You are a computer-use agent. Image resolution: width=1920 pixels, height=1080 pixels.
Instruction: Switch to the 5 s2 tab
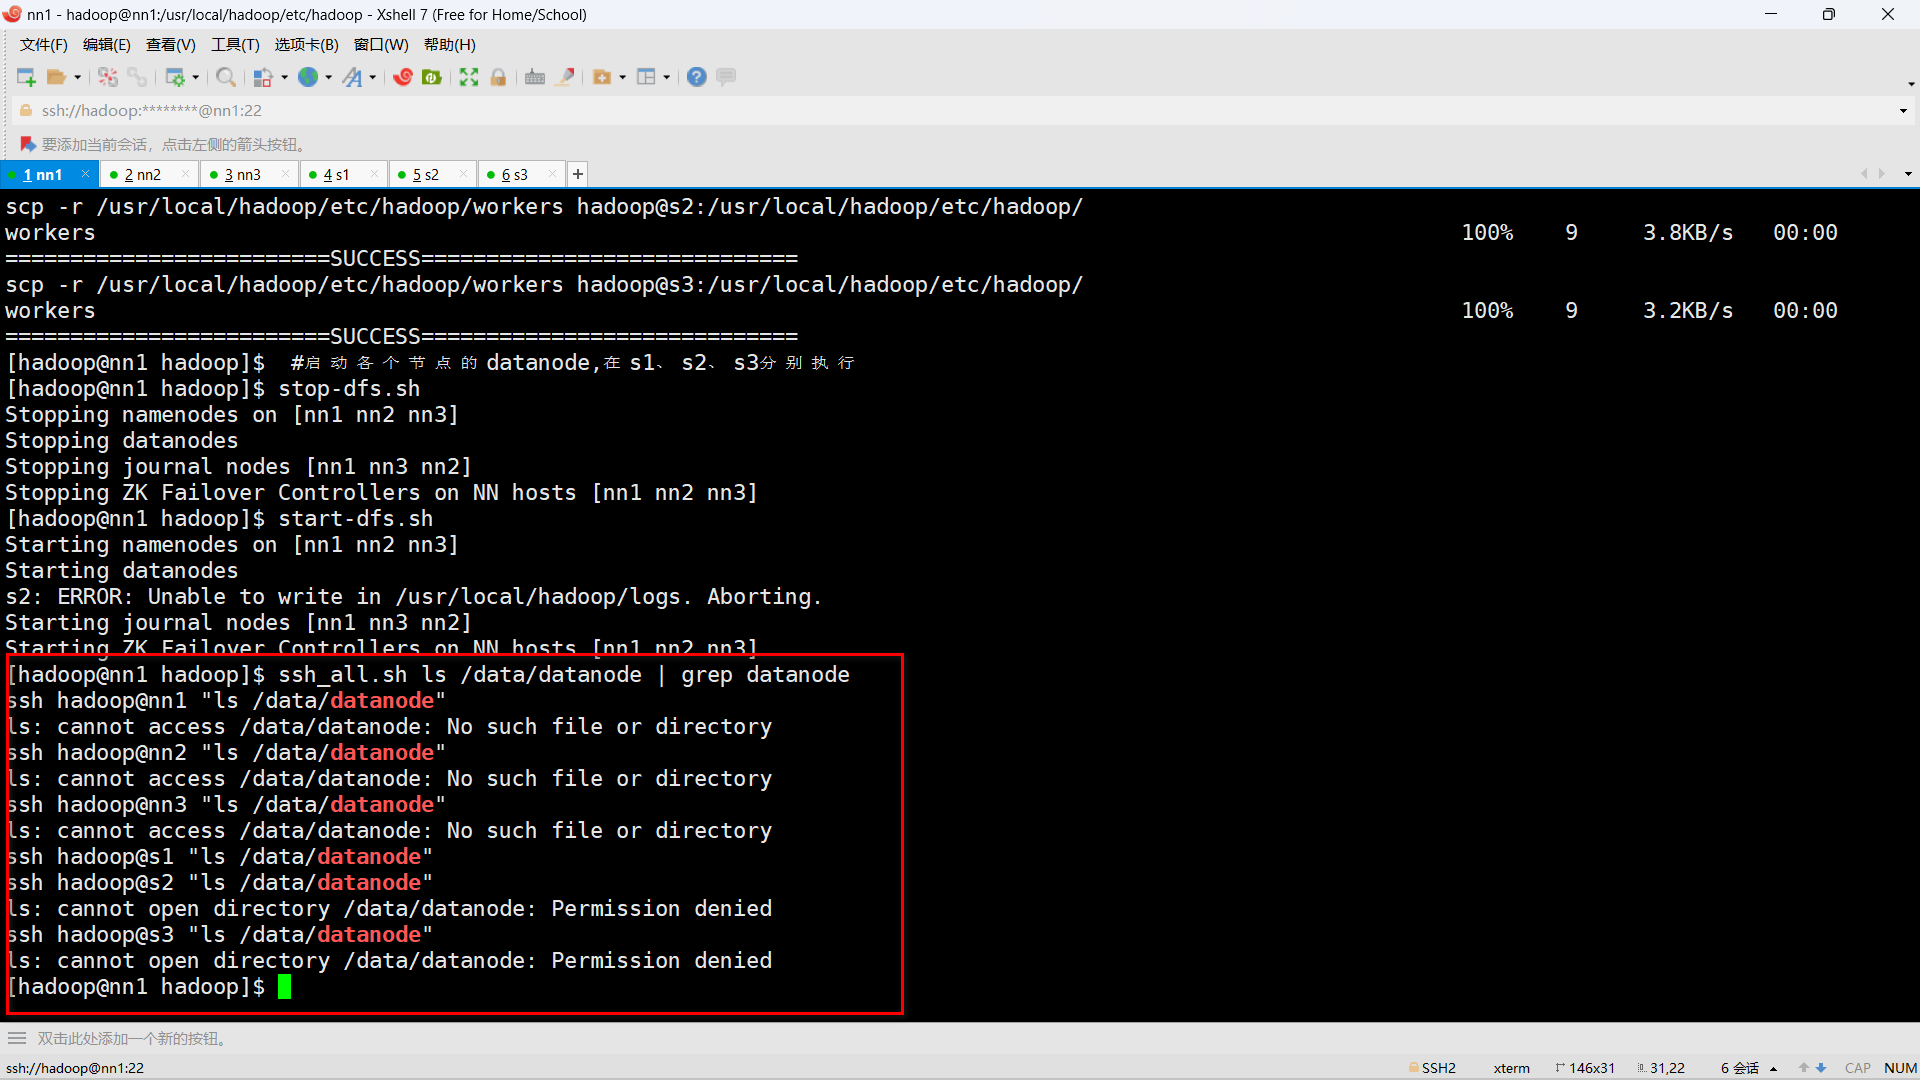click(426, 175)
